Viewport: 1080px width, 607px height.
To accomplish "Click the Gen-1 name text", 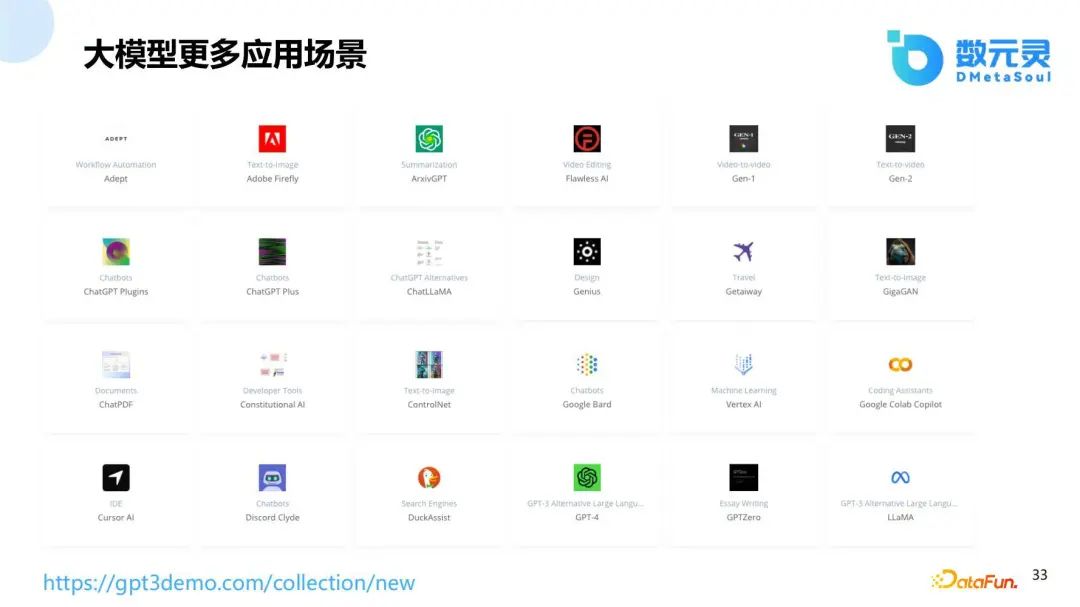I will coord(743,178).
